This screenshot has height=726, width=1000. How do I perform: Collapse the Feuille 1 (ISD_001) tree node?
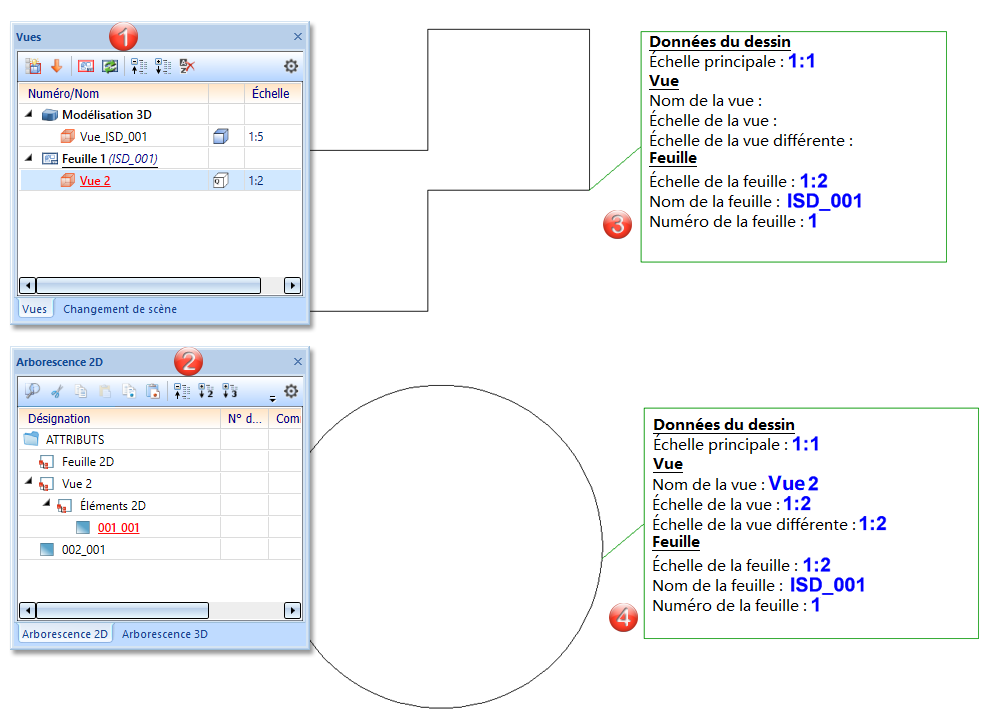tap(29, 158)
